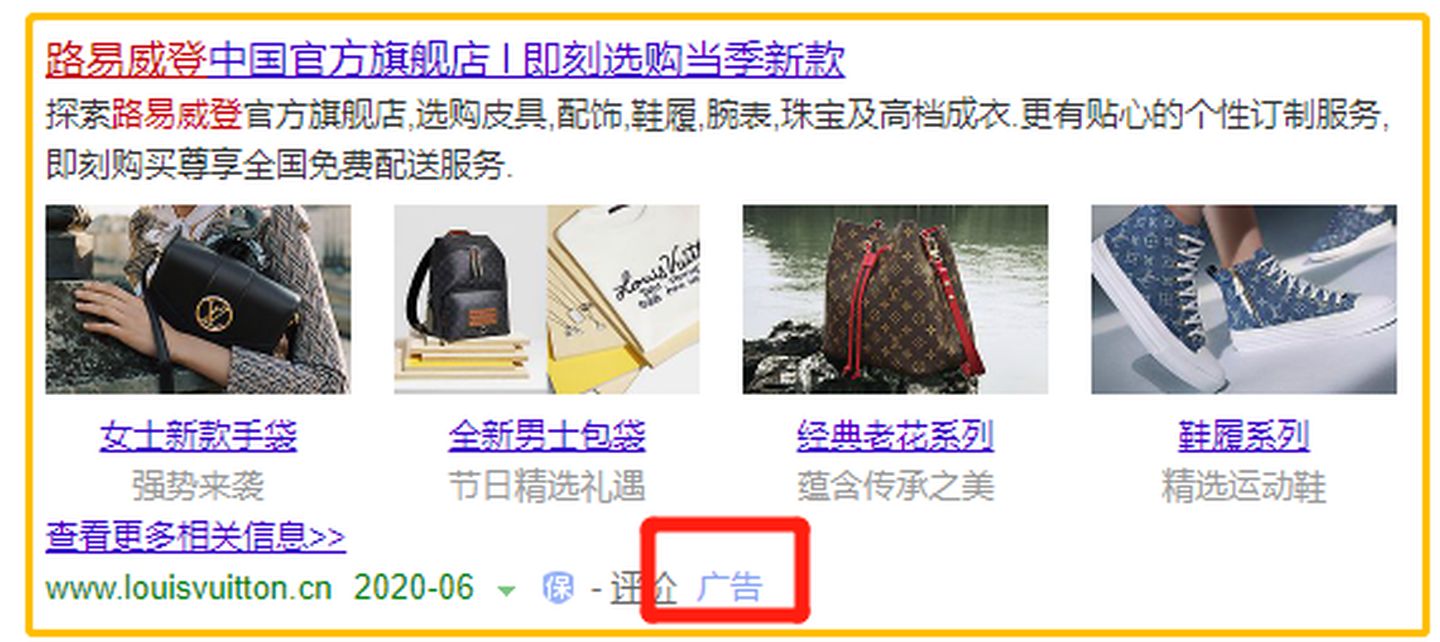
Task: Click the 蕴含传承之美 caption text
Action: coord(895,487)
